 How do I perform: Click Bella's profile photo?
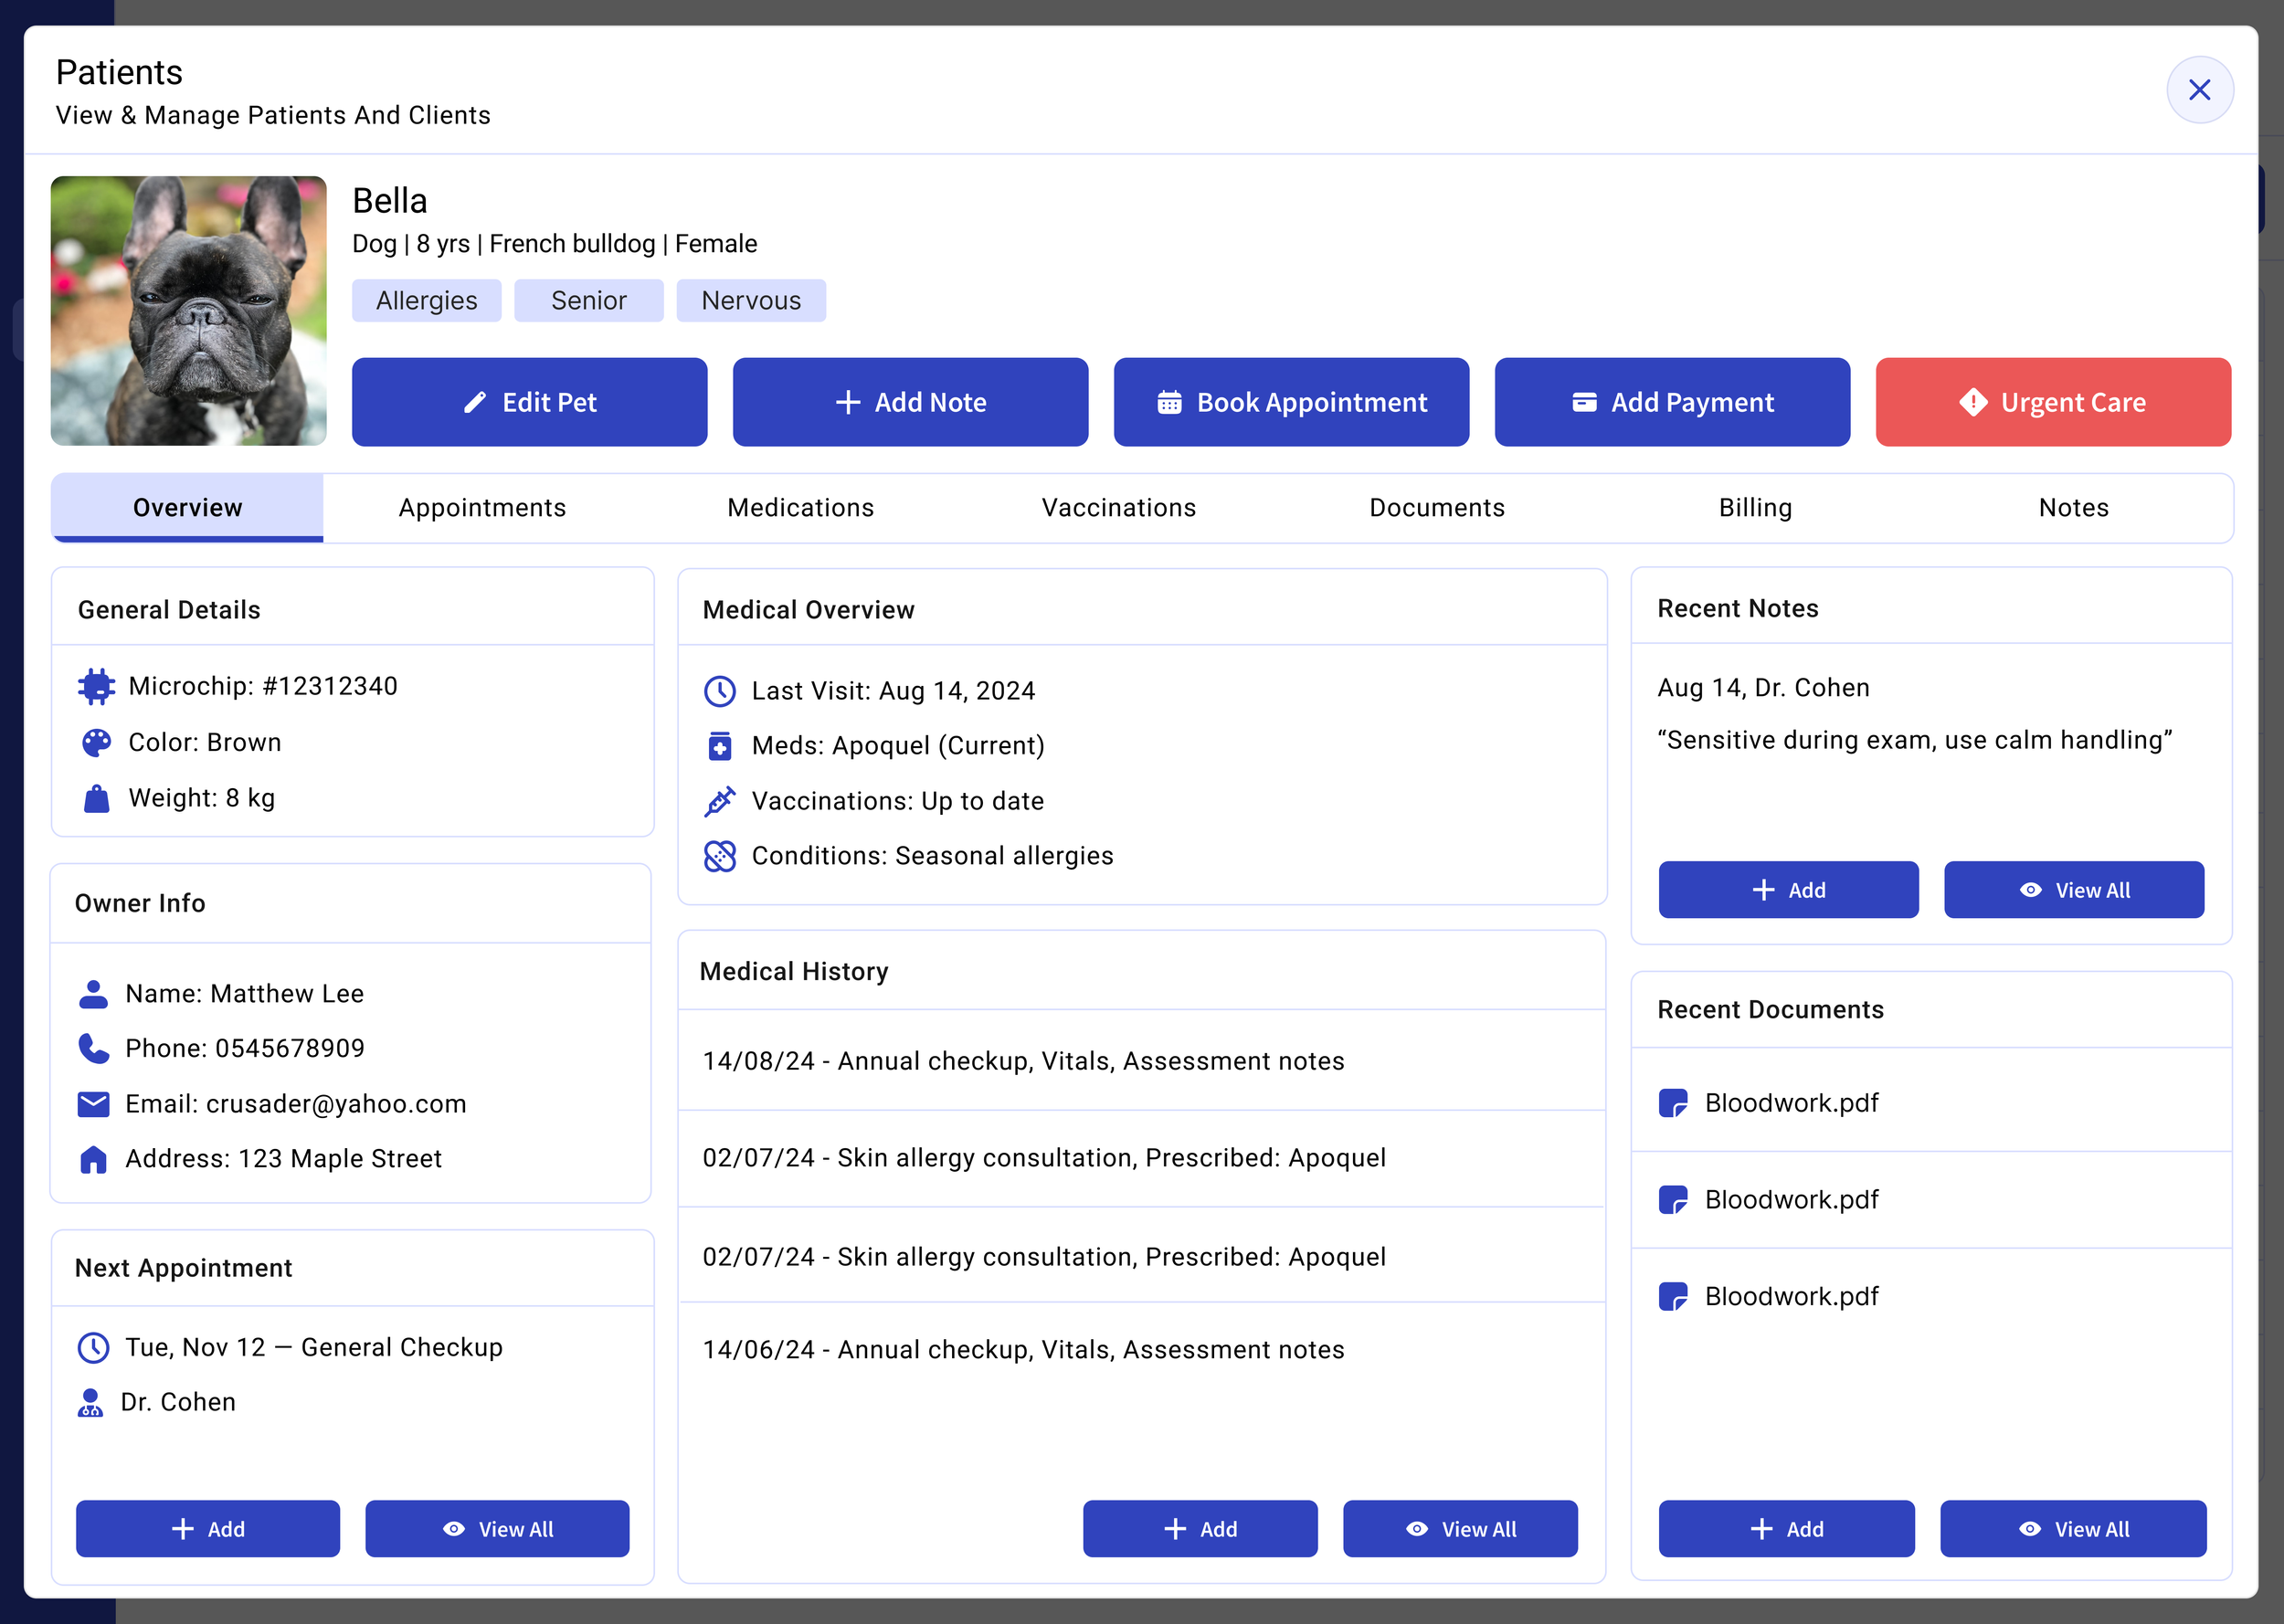tap(188, 311)
